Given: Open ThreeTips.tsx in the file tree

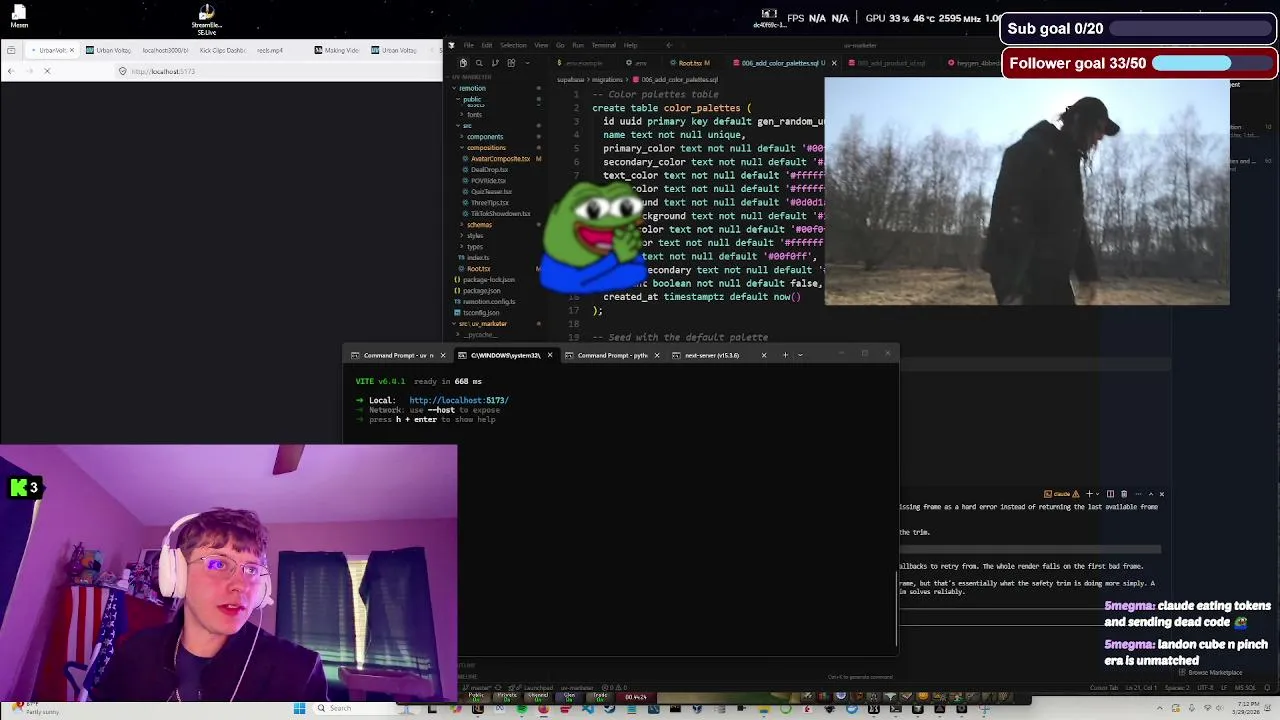Looking at the screenshot, I should pyautogui.click(x=489, y=203).
